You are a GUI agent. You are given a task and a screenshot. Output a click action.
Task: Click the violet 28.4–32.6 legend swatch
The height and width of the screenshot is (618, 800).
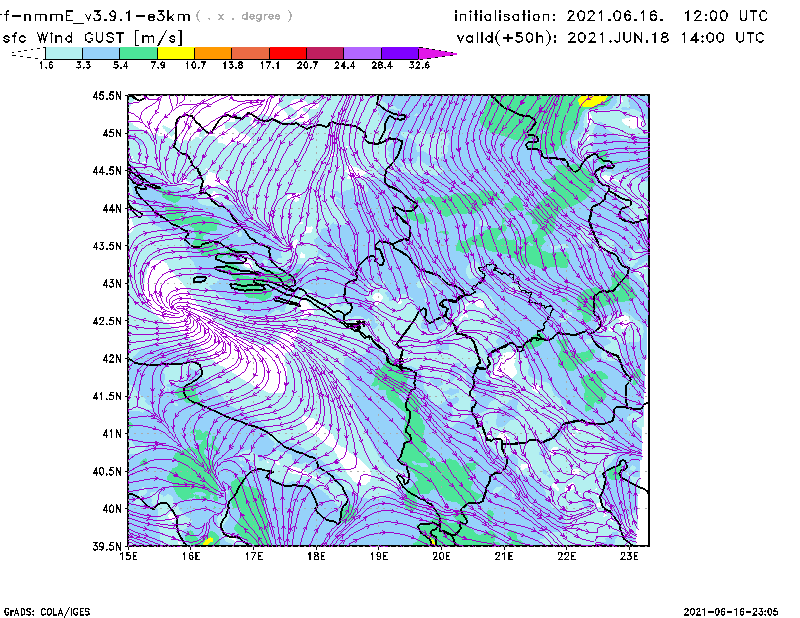[400, 53]
